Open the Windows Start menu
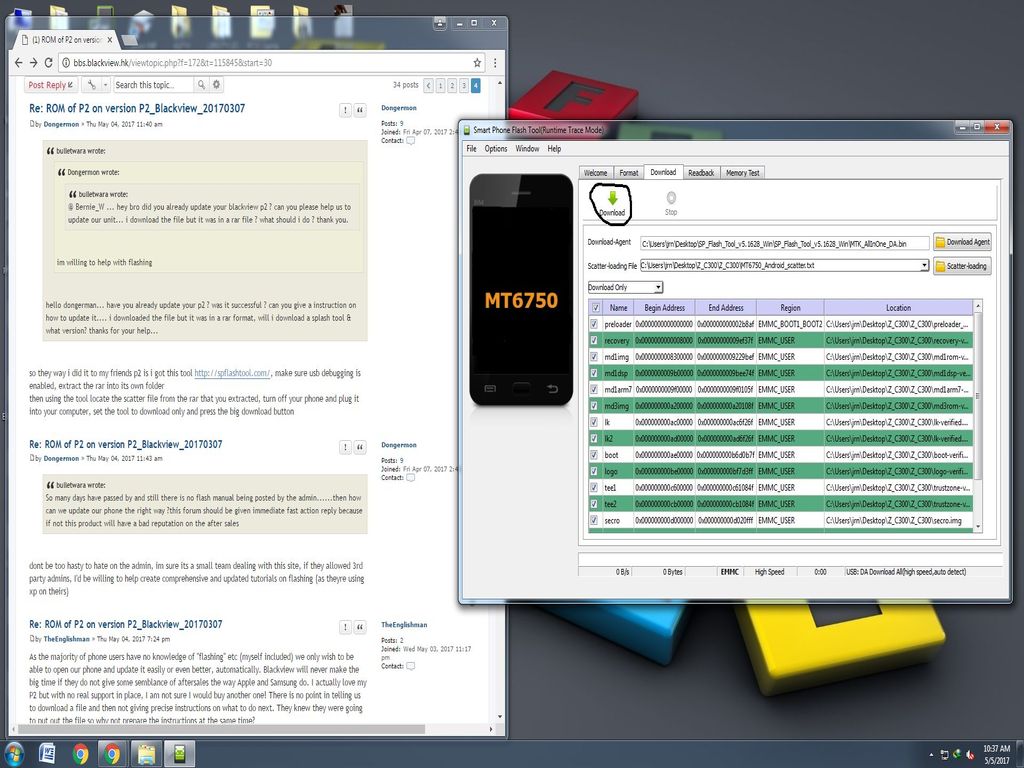This screenshot has height=768, width=1024. point(13,754)
